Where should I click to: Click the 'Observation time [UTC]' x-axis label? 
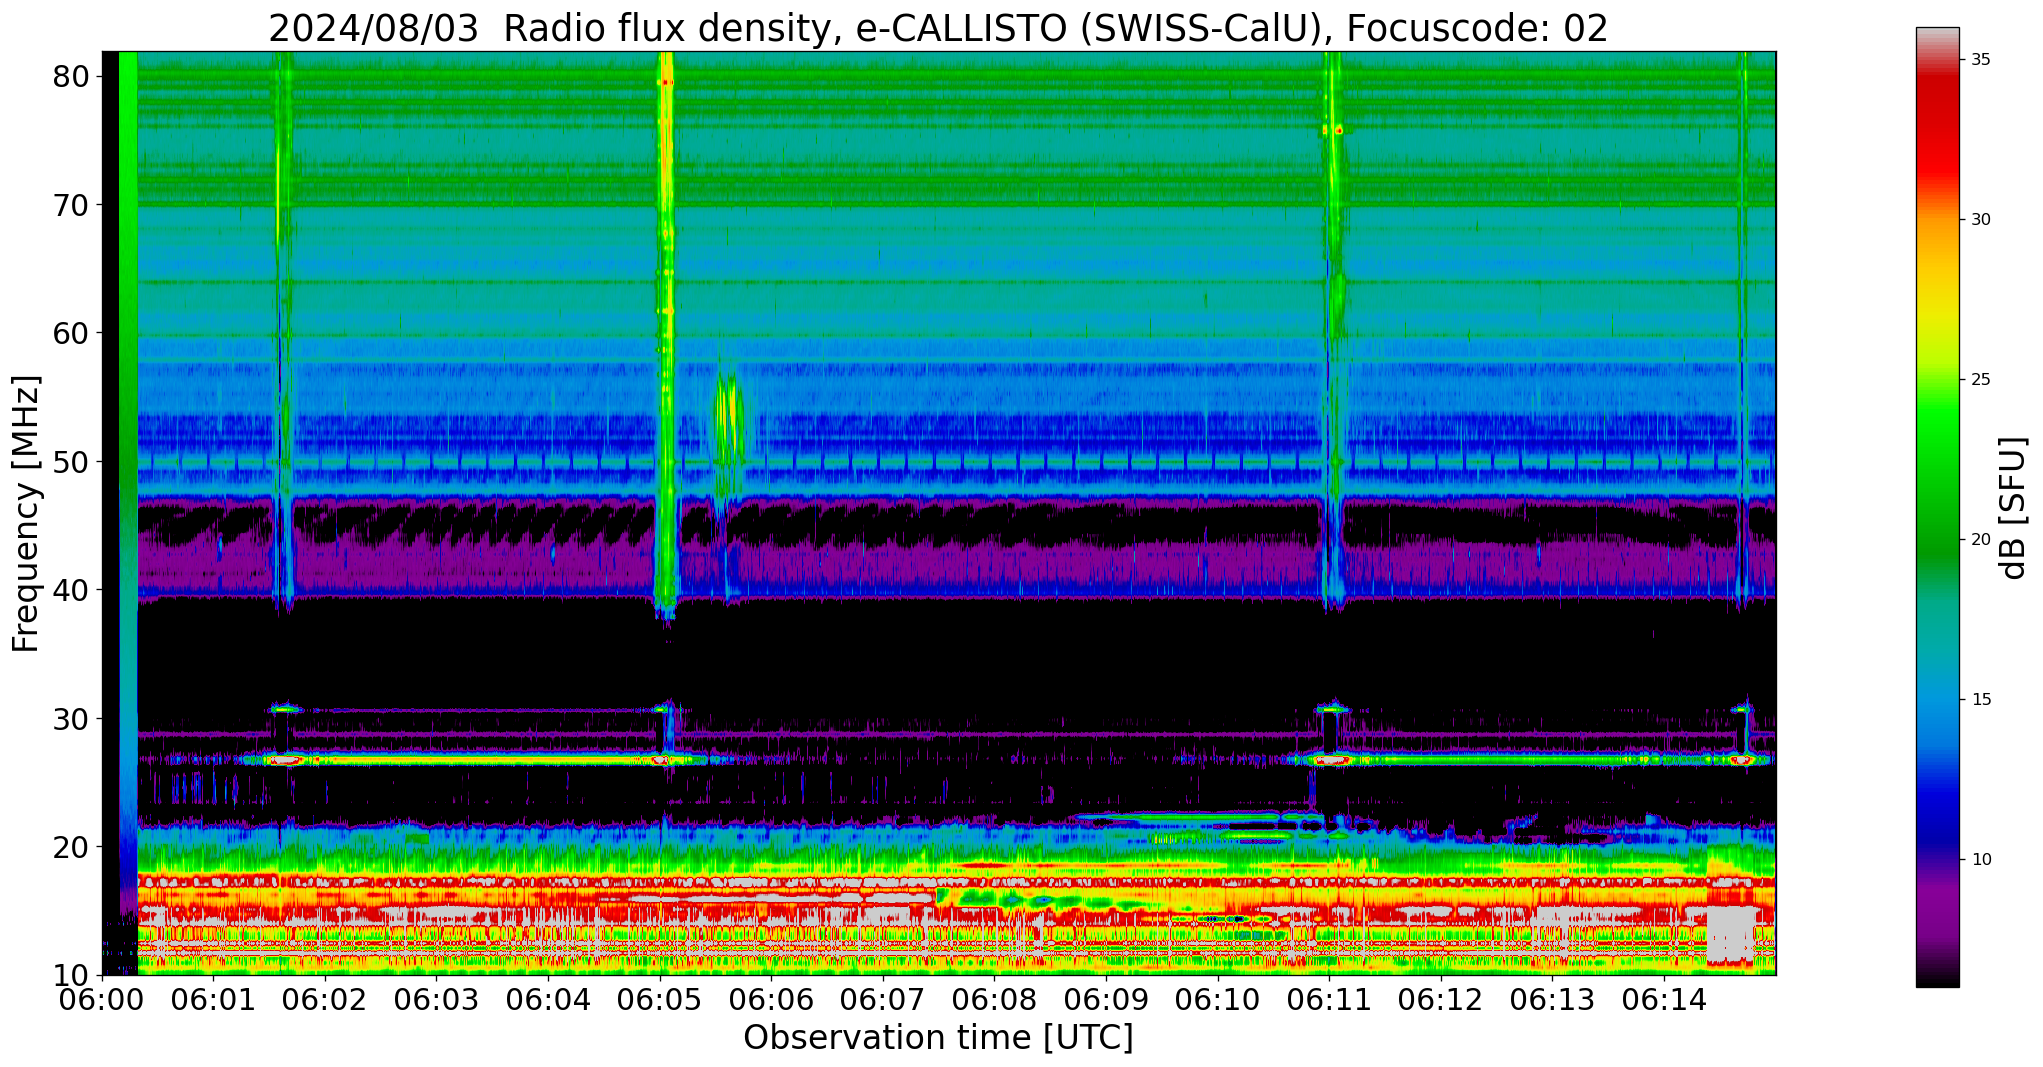pyautogui.click(x=938, y=1037)
